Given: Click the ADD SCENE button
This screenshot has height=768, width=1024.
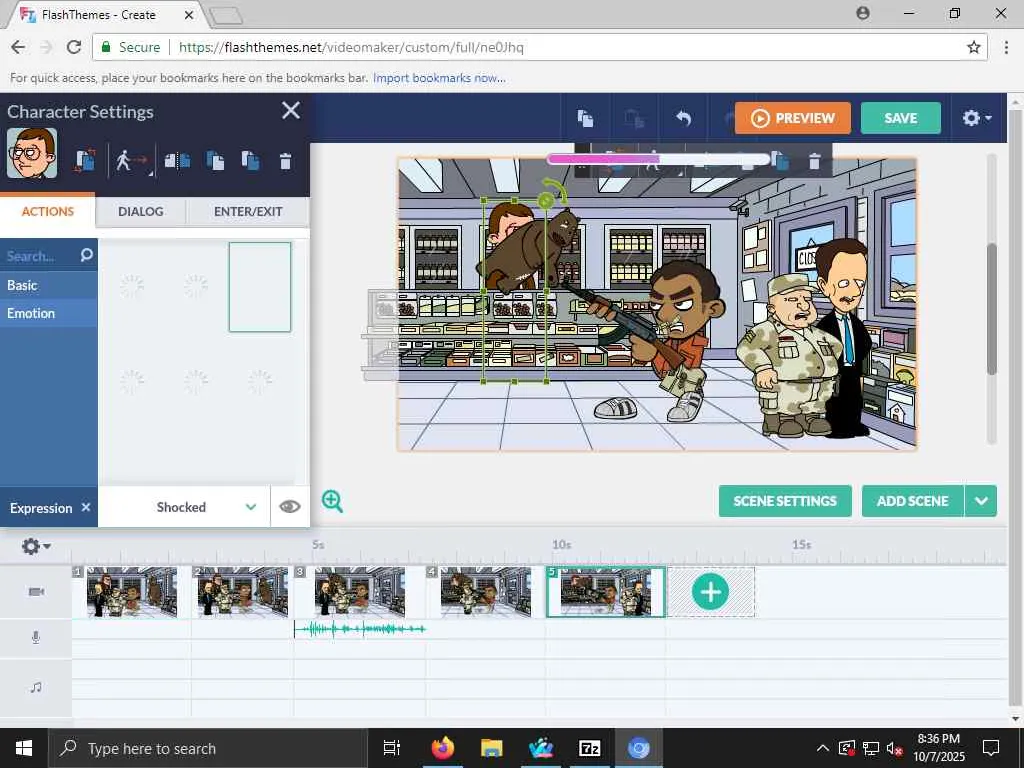Looking at the screenshot, I should coord(912,501).
